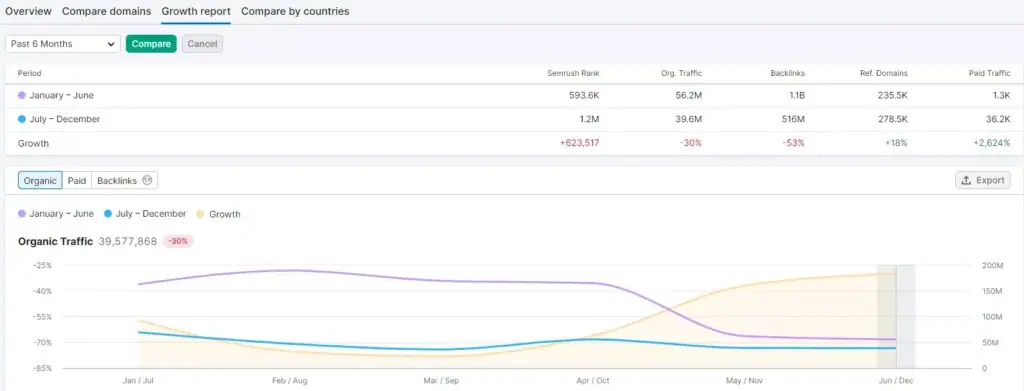Click the Semrush Rank column header
1024x391 pixels.
point(573,73)
